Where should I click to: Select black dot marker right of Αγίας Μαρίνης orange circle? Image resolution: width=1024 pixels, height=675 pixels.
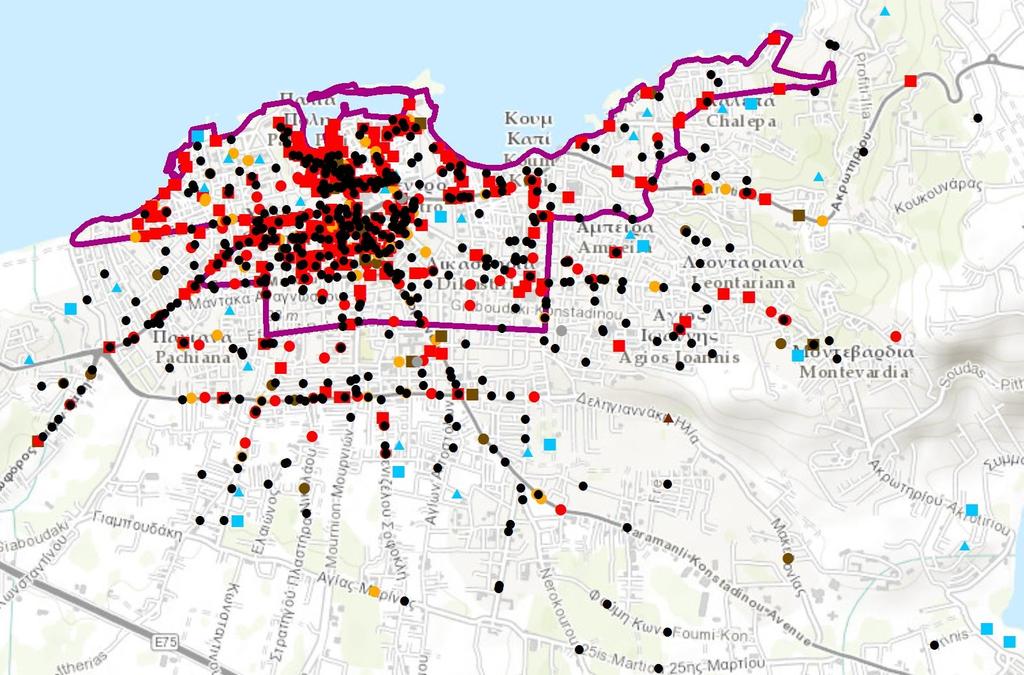point(405,601)
